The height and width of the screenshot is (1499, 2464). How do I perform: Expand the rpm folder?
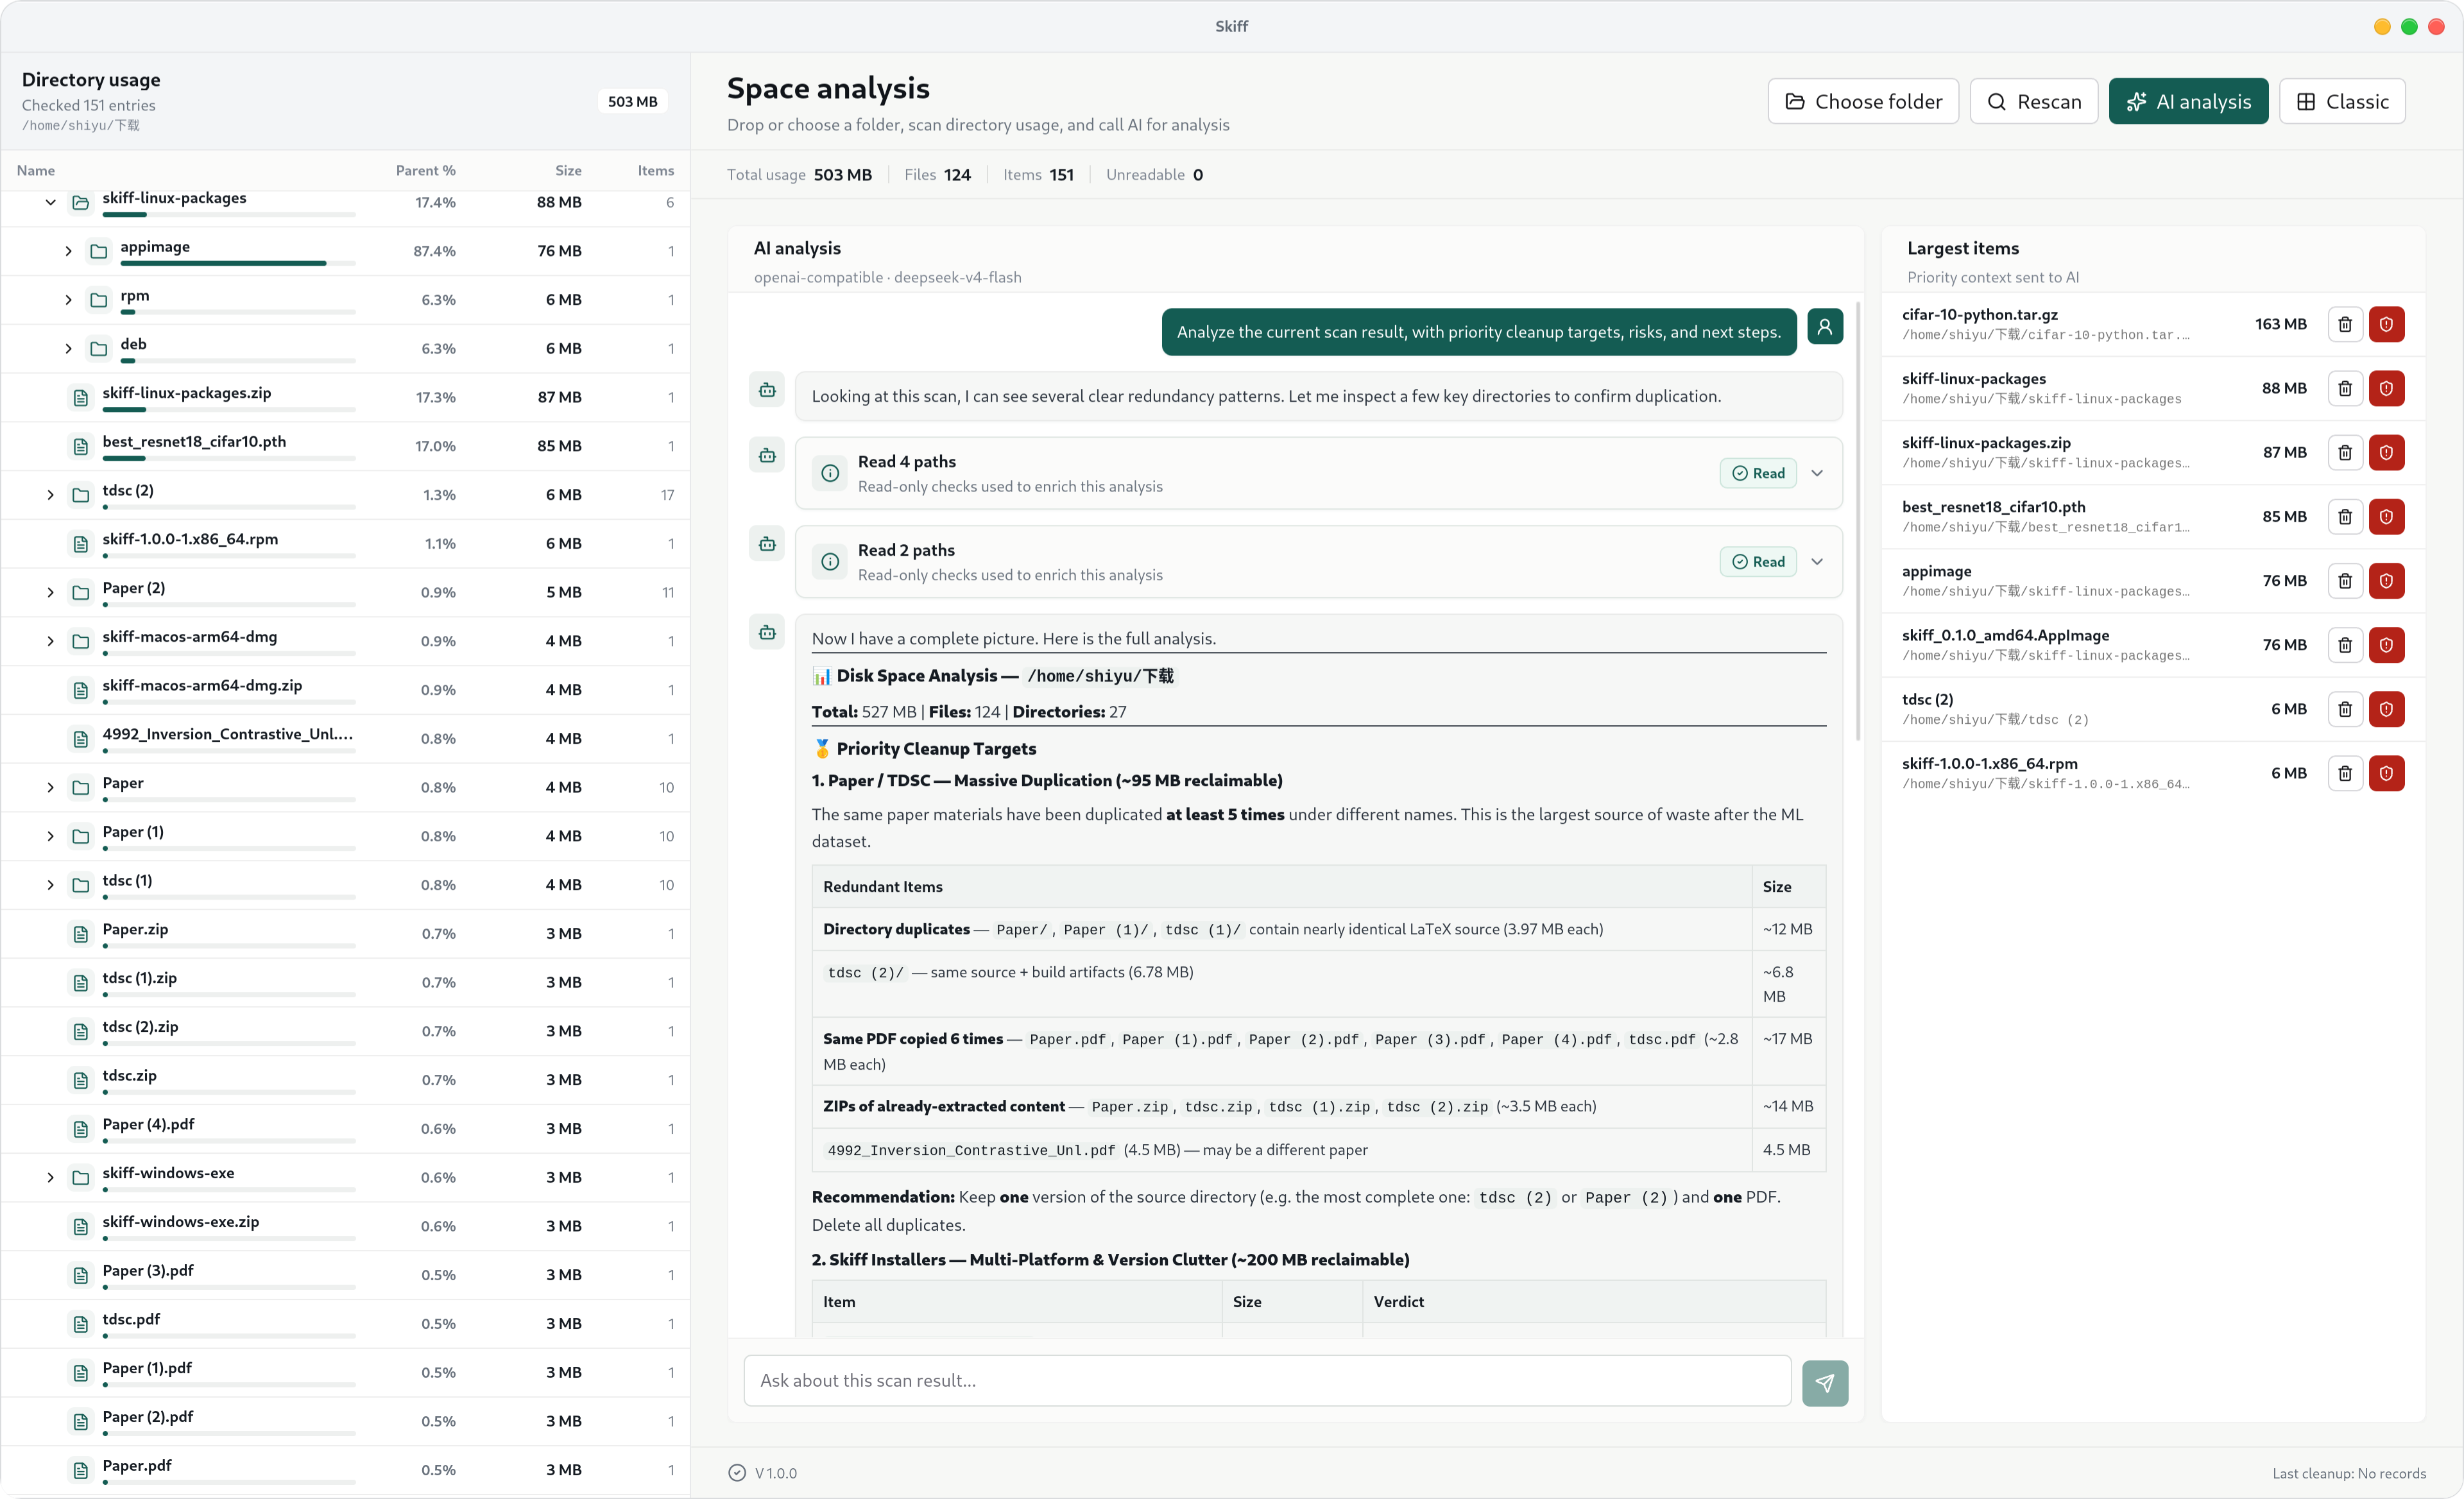click(x=68, y=300)
